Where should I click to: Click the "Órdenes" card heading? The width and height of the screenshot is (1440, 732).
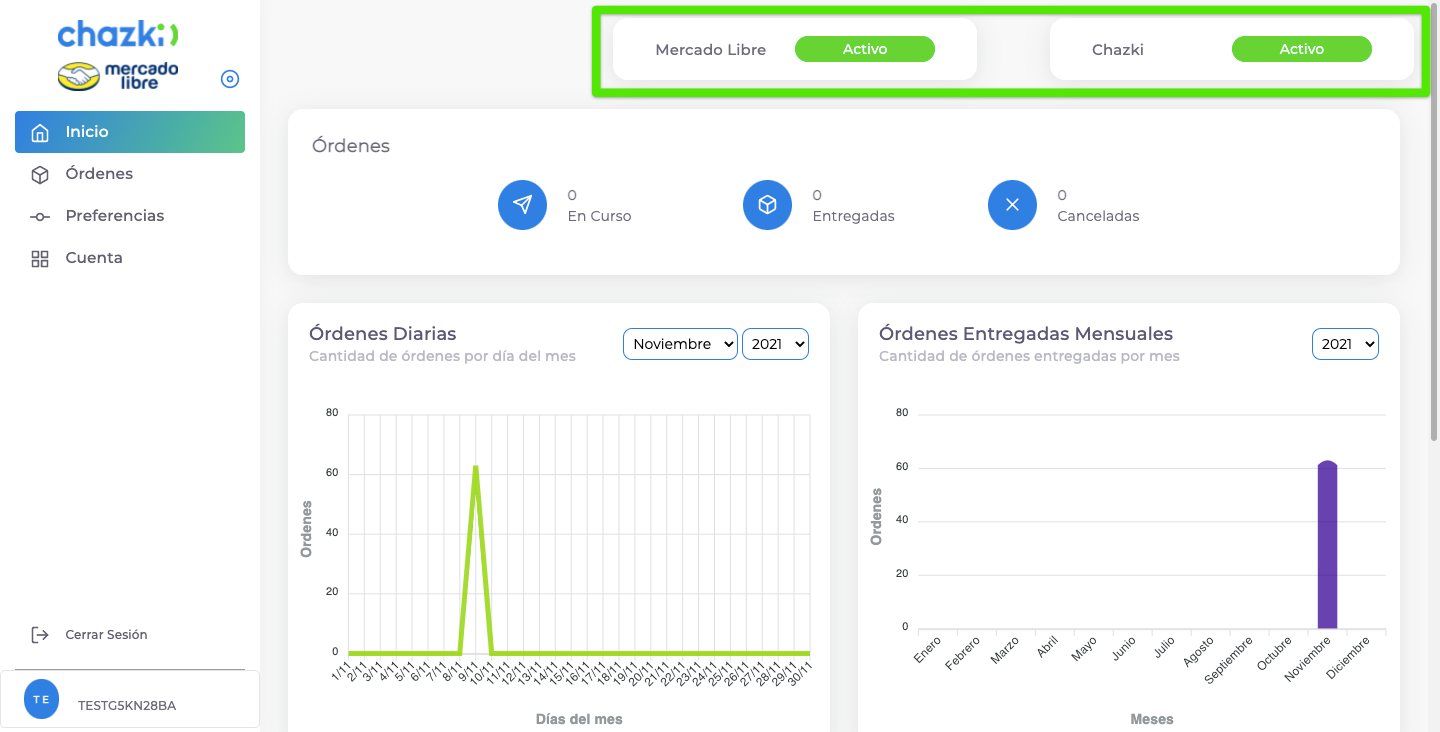click(351, 146)
